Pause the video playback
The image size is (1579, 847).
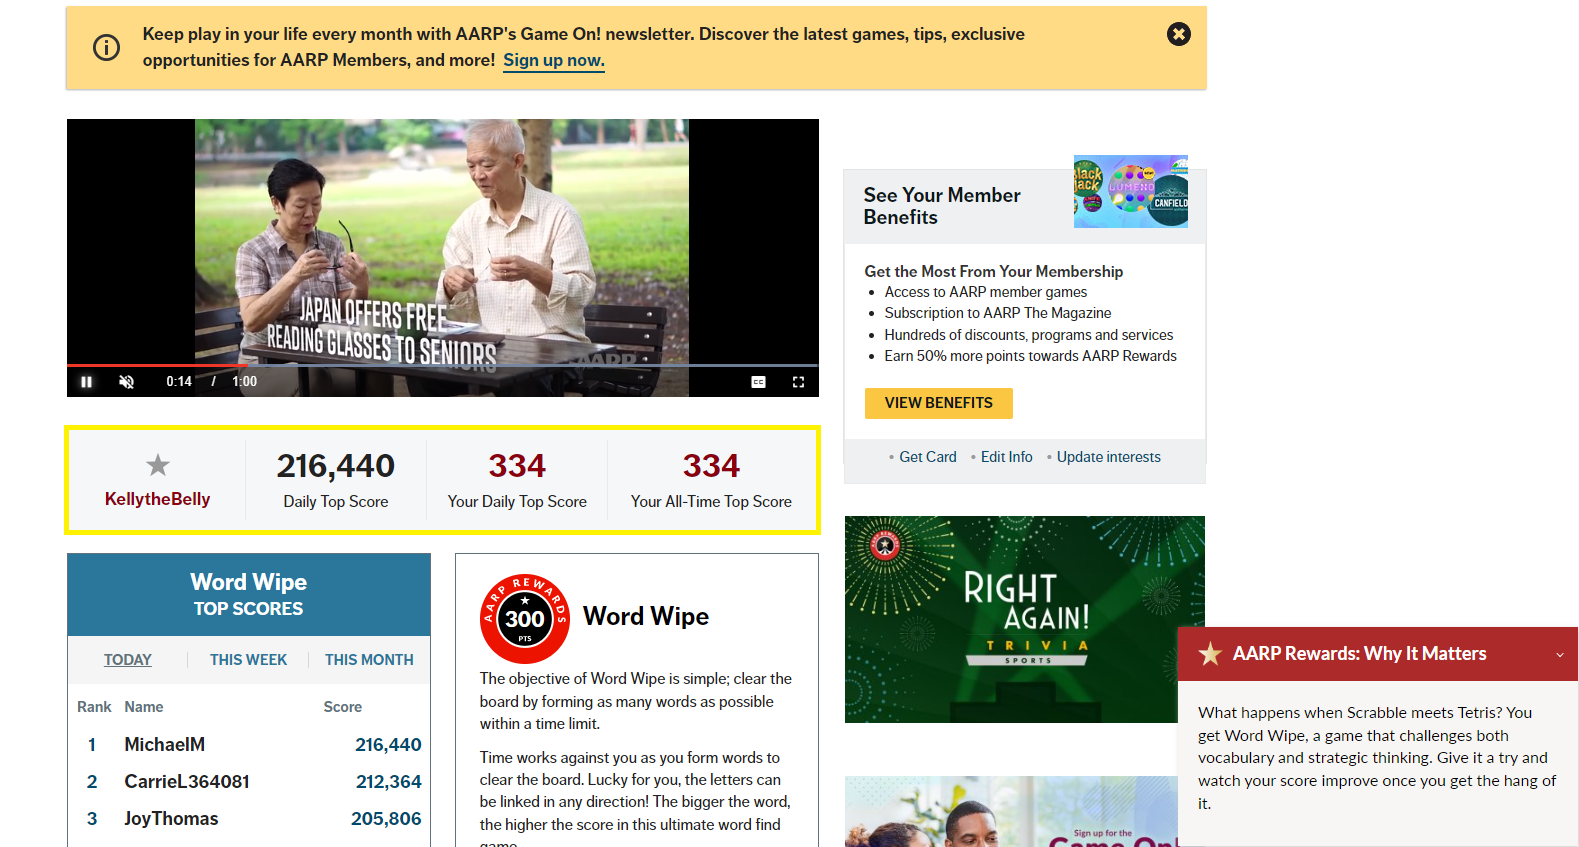pos(87,382)
